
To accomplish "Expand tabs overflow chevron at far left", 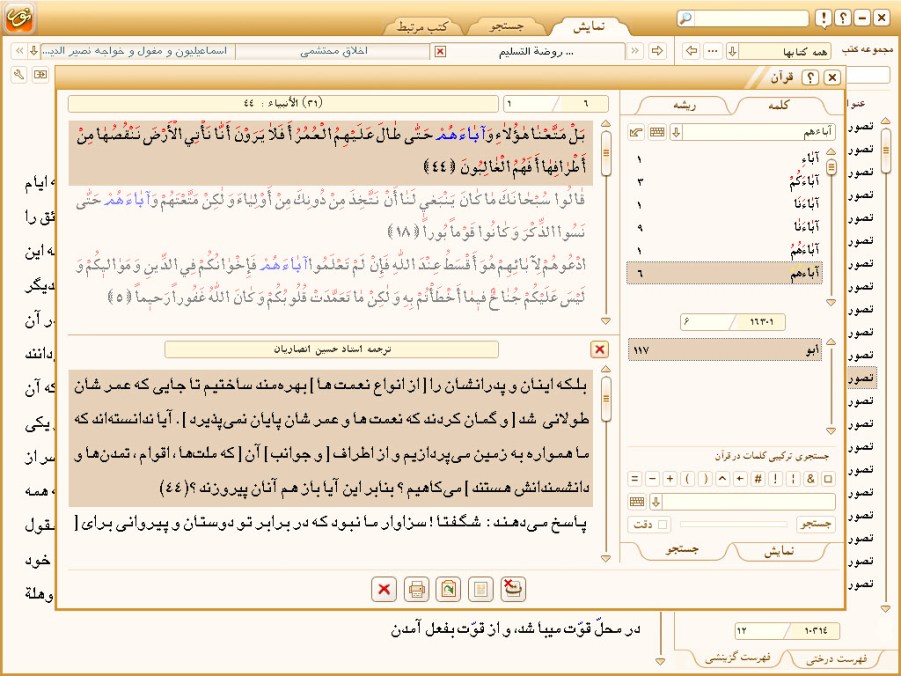I will coord(19,51).
